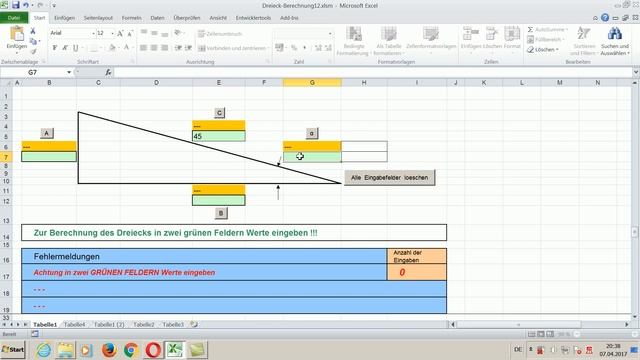The width and height of the screenshot is (640, 360).
Task: Switch to Normal view in status bar
Action: pyautogui.click(x=531, y=334)
